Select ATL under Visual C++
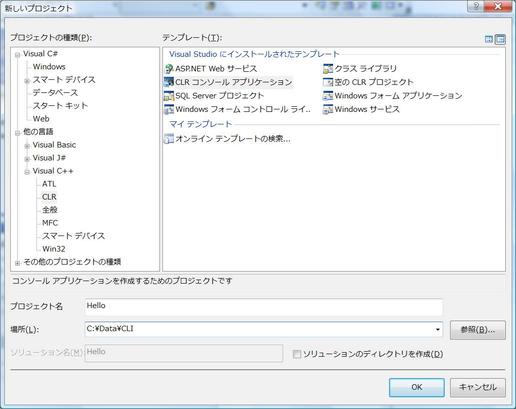The height and width of the screenshot is (409, 516). (49, 184)
